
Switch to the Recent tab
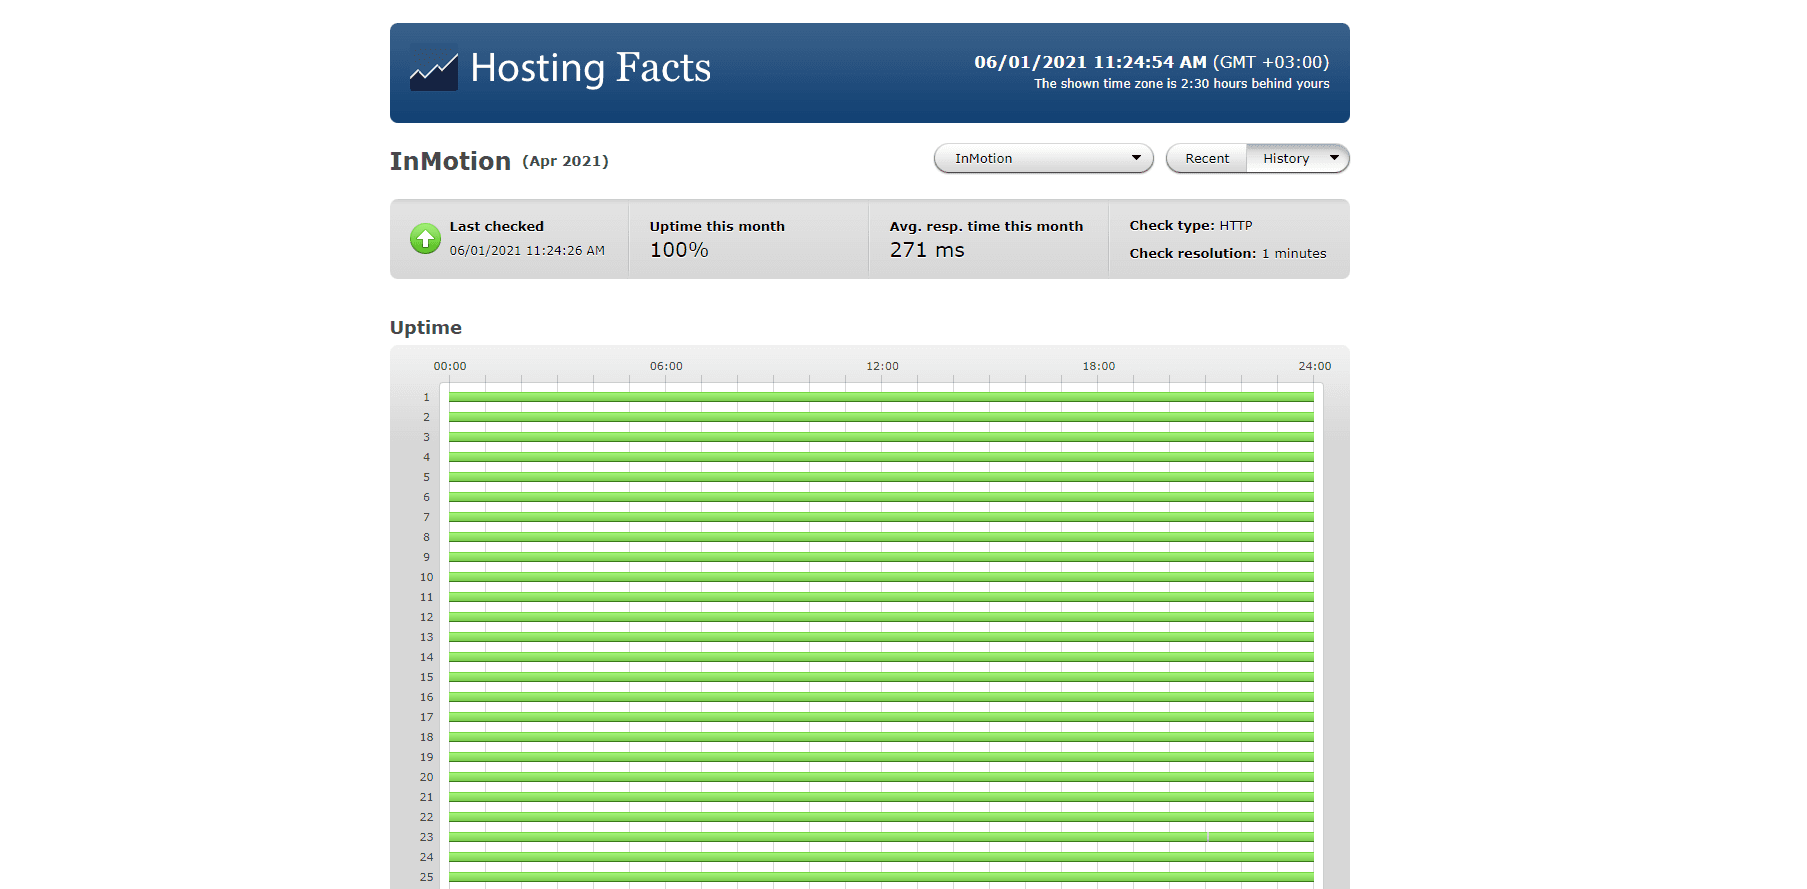[x=1207, y=158]
